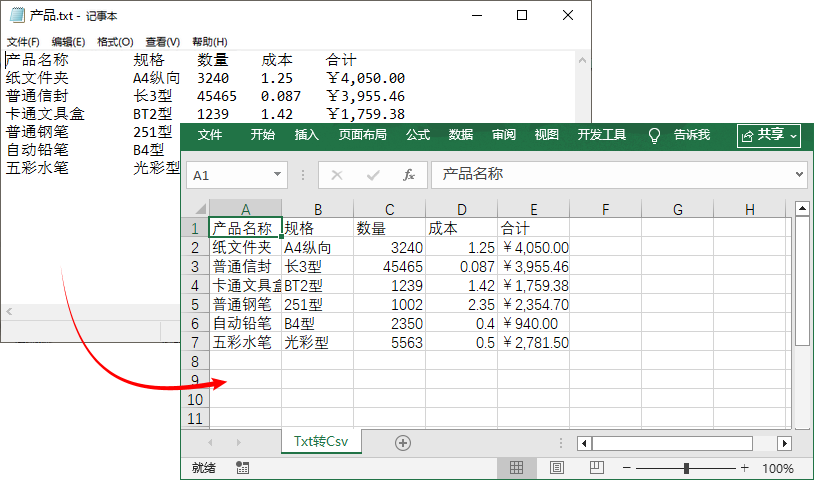Switch to Excel's 视图 ribbon tab

547,135
